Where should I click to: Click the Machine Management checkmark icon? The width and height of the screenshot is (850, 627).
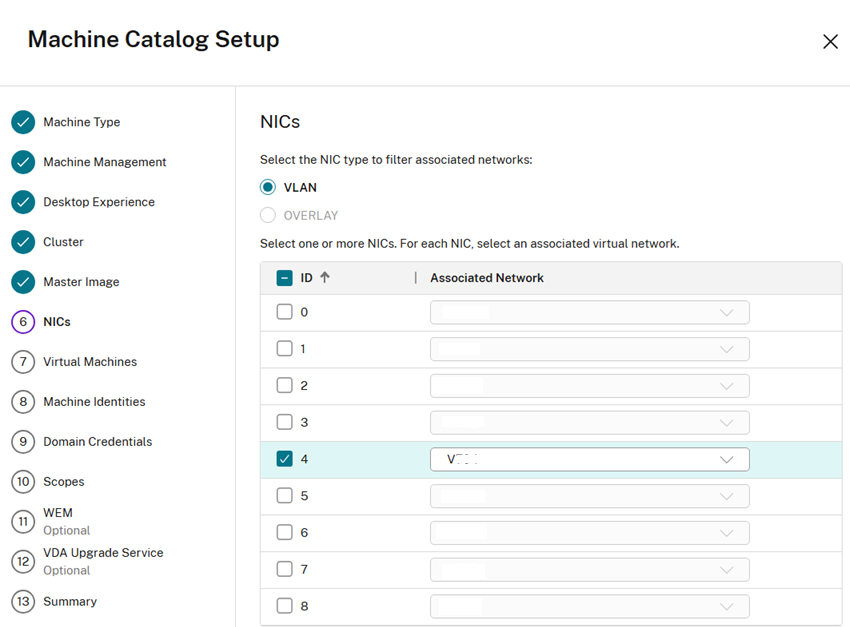pos(23,162)
